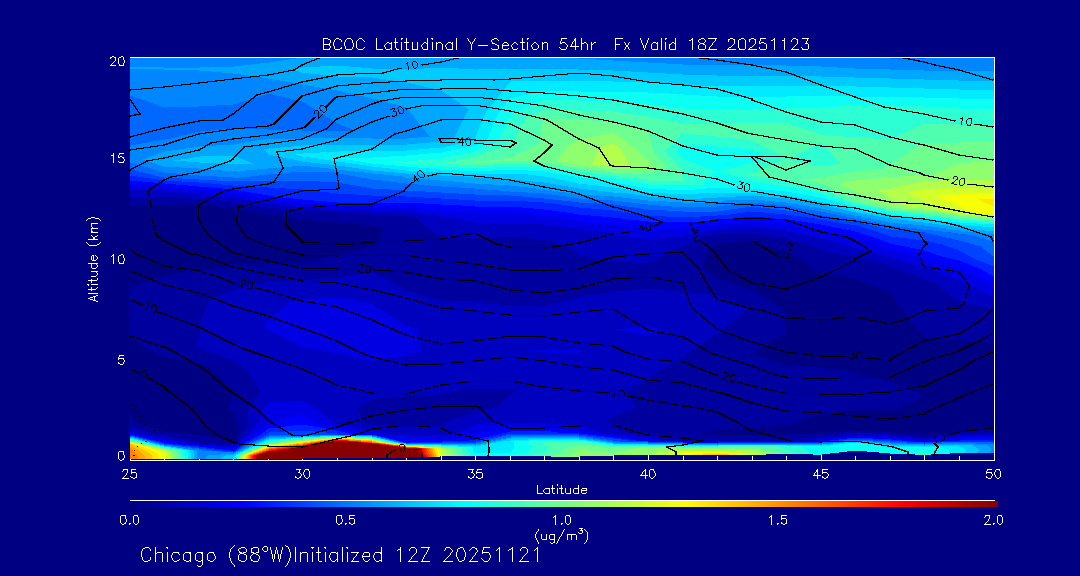Click the dark red end of colorbar
The height and width of the screenshot is (576, 1080).
click(988, 504)
